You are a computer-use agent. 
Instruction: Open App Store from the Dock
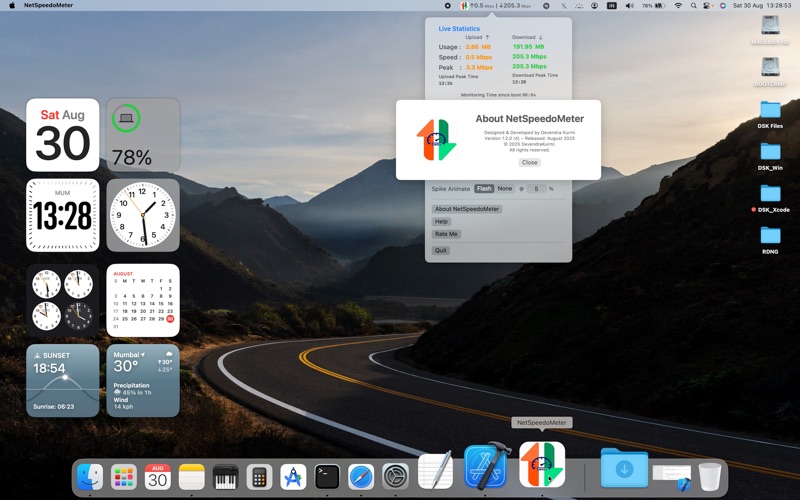(x=293, y=477)
